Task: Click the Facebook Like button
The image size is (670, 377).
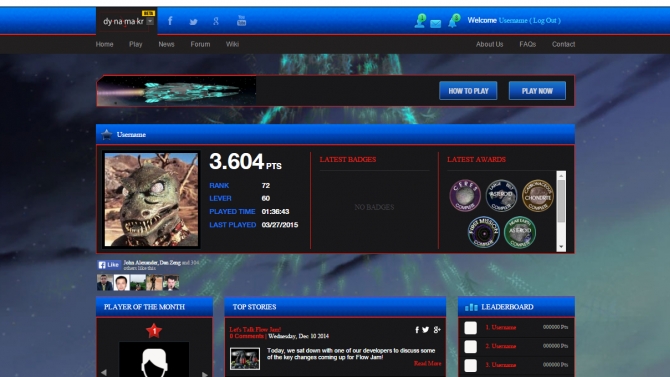Action: (x=109, y=265)
